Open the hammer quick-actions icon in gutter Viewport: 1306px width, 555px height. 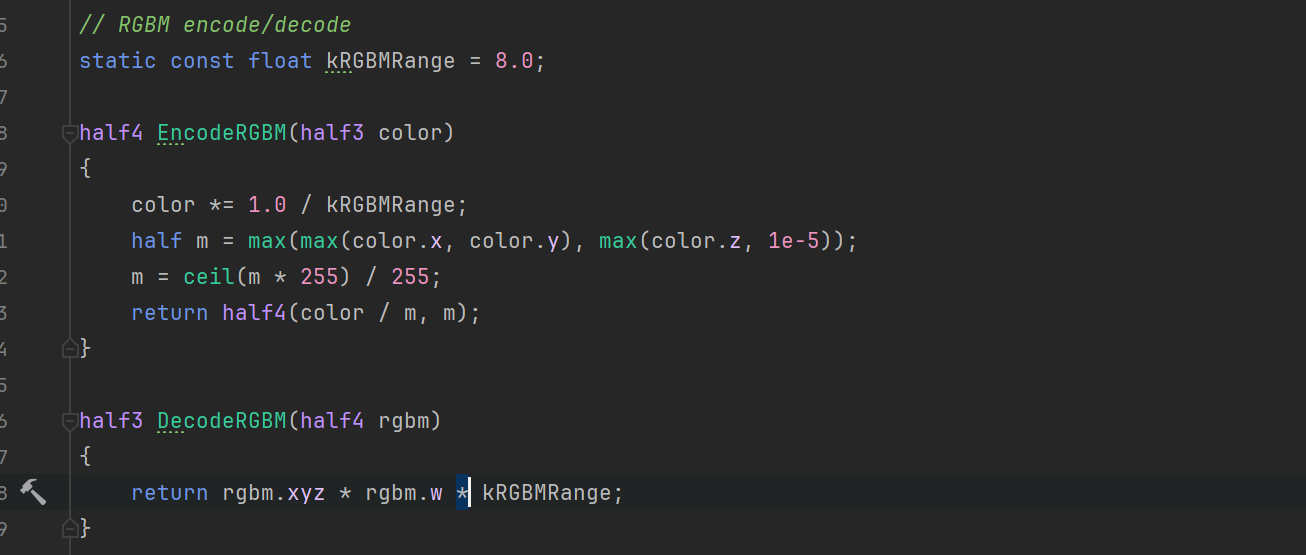point(33,491)
